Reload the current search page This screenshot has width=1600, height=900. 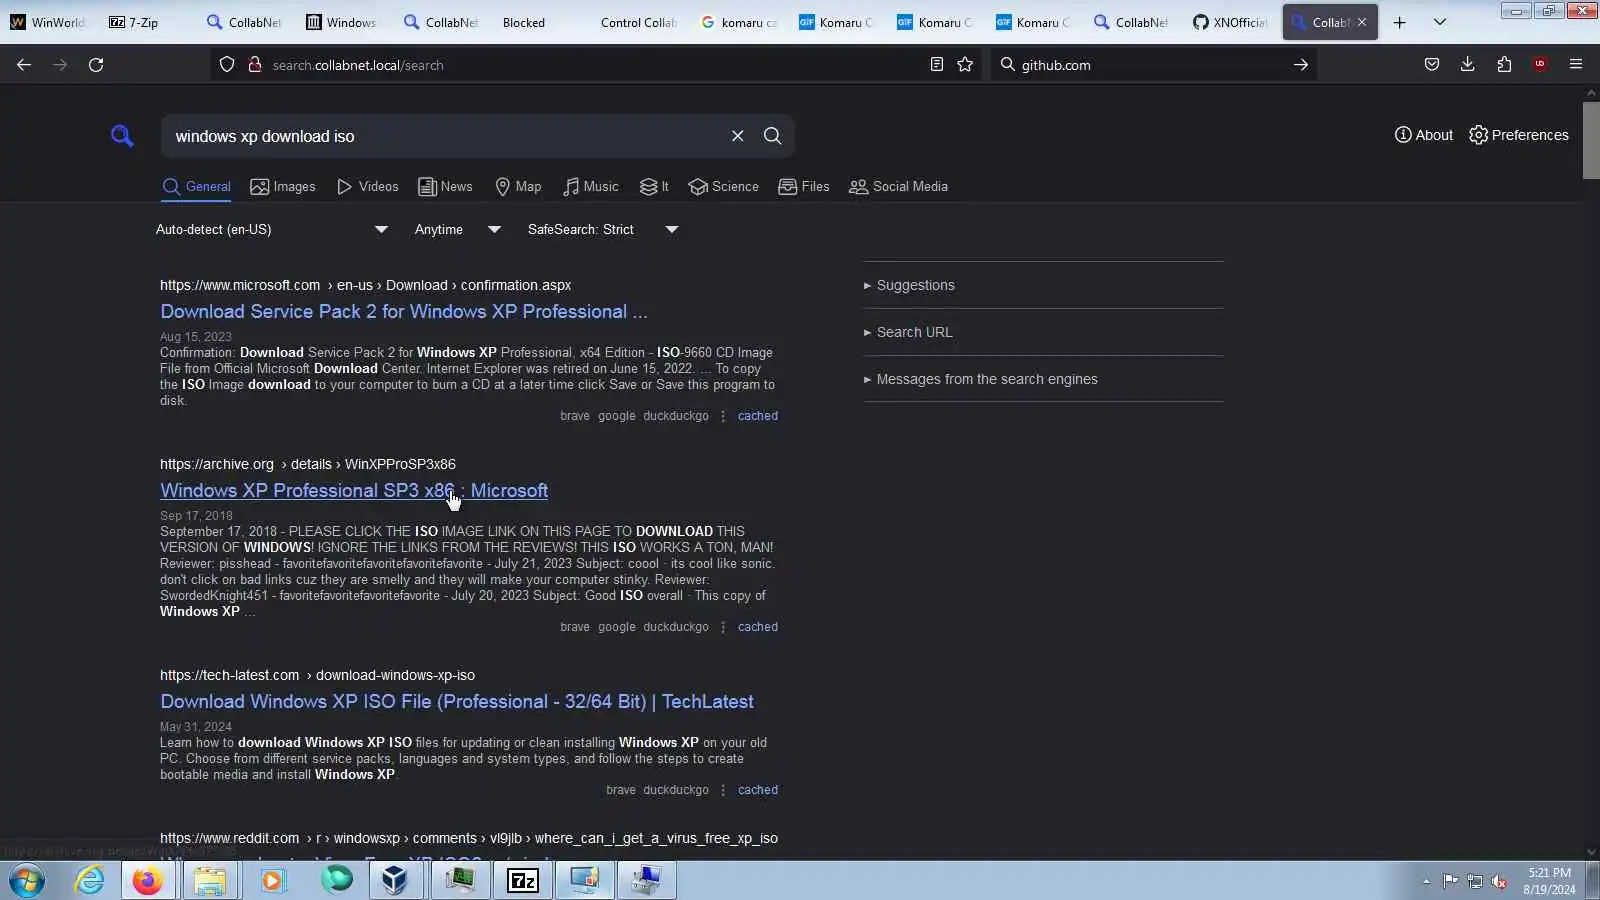tap(96, 65)
